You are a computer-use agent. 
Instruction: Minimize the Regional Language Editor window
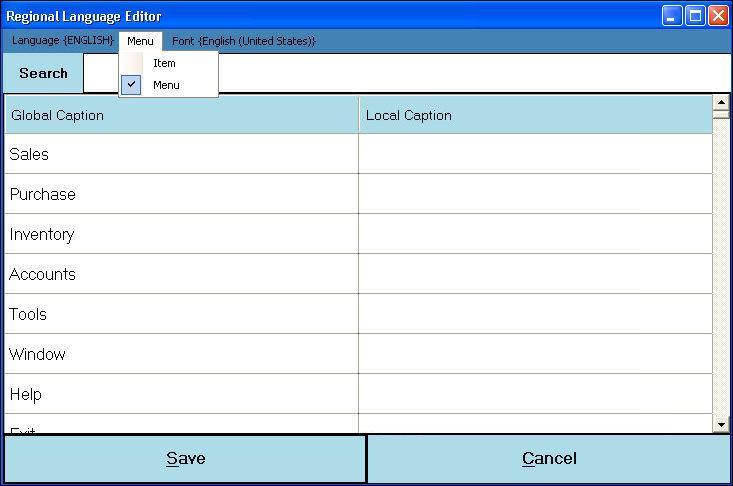pos(672,16)
